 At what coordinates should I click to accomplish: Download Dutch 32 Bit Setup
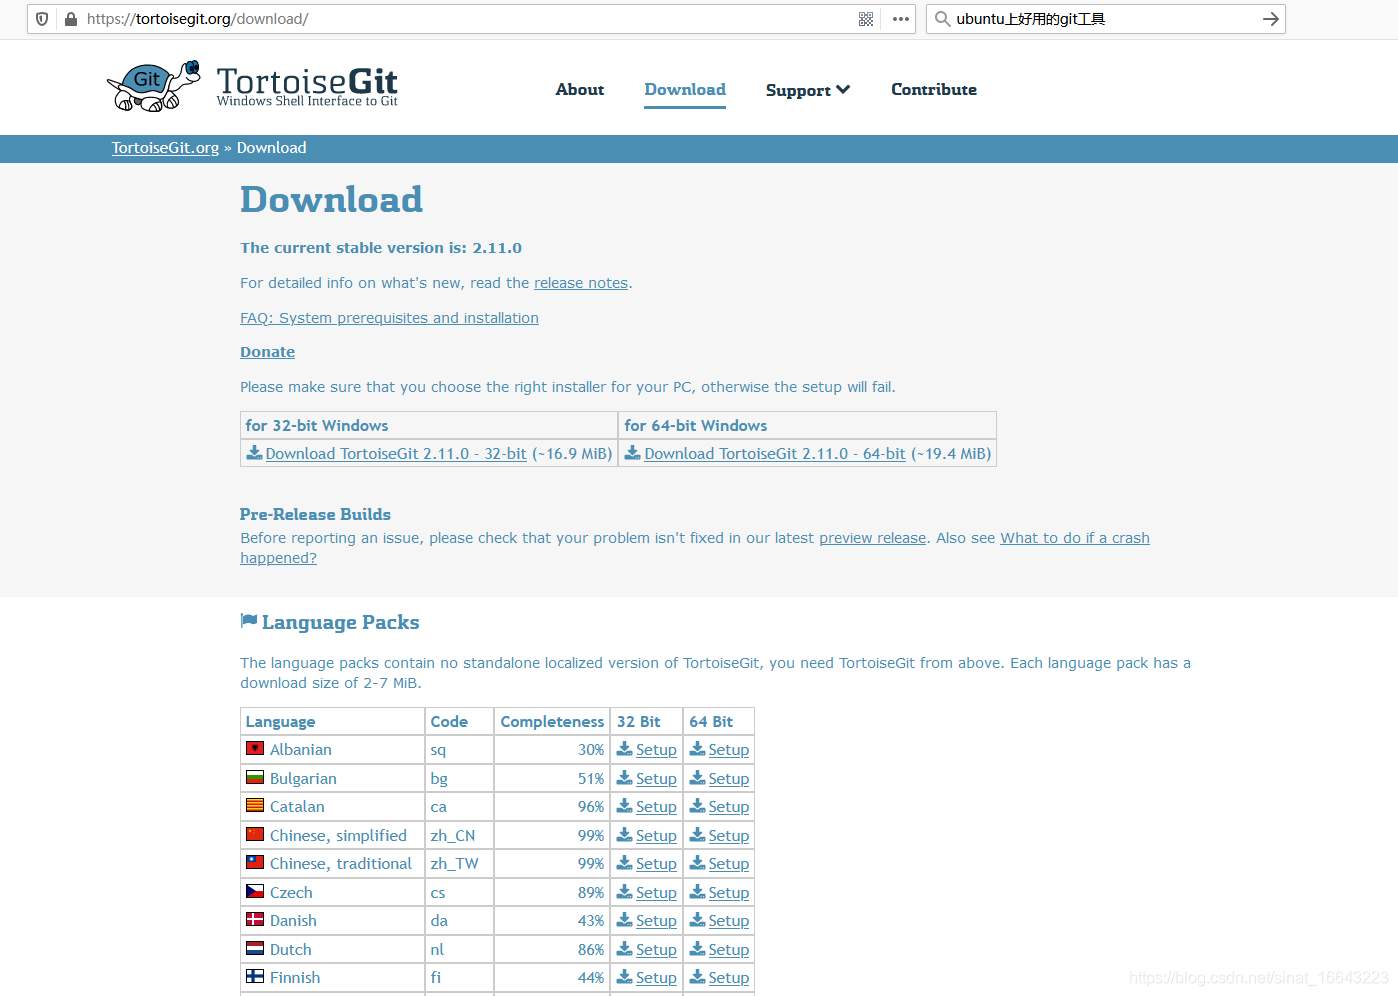click(656, 950)
